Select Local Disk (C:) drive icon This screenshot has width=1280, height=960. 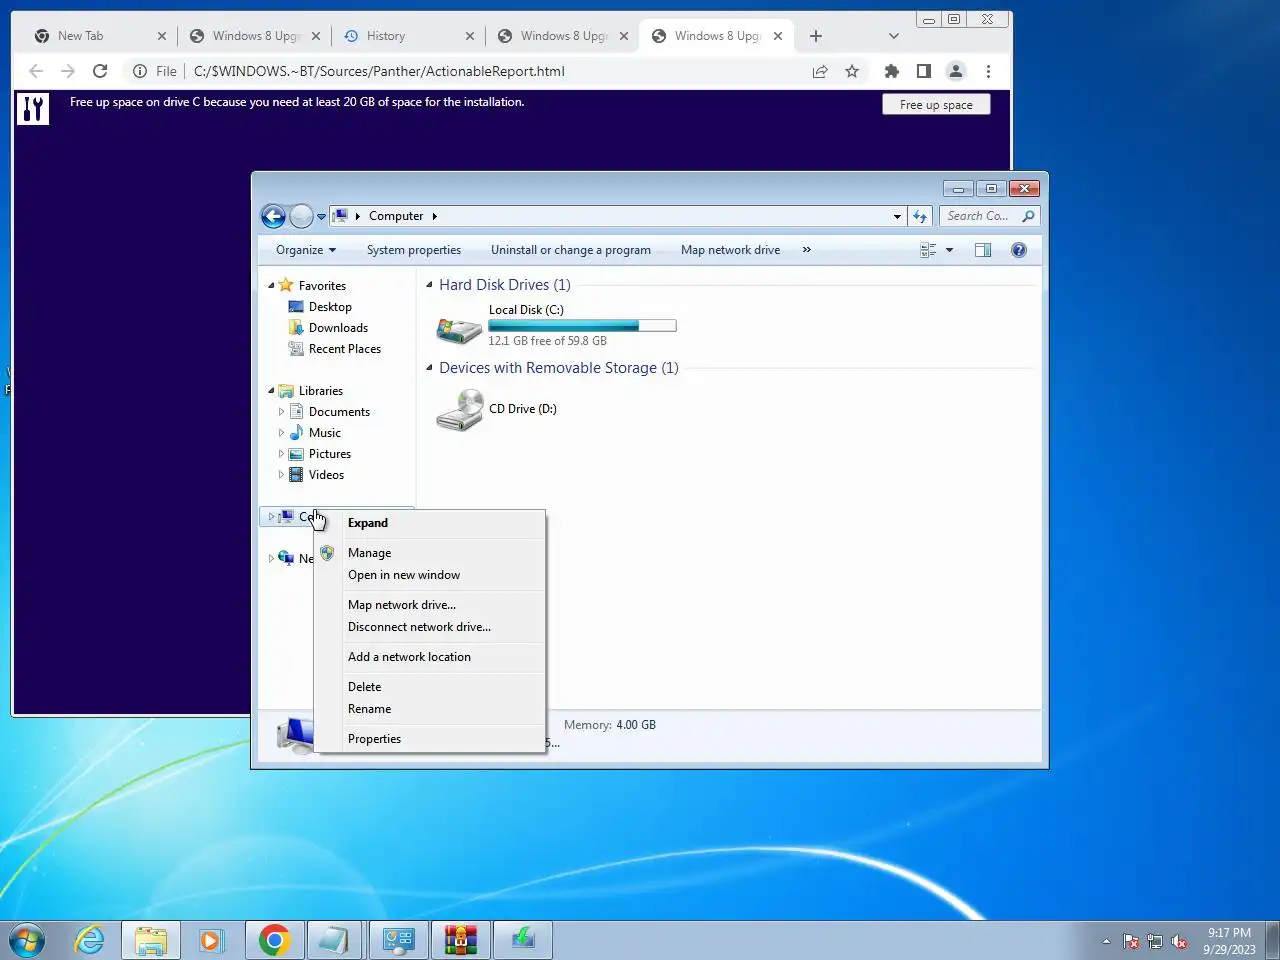tap(459, 328)
